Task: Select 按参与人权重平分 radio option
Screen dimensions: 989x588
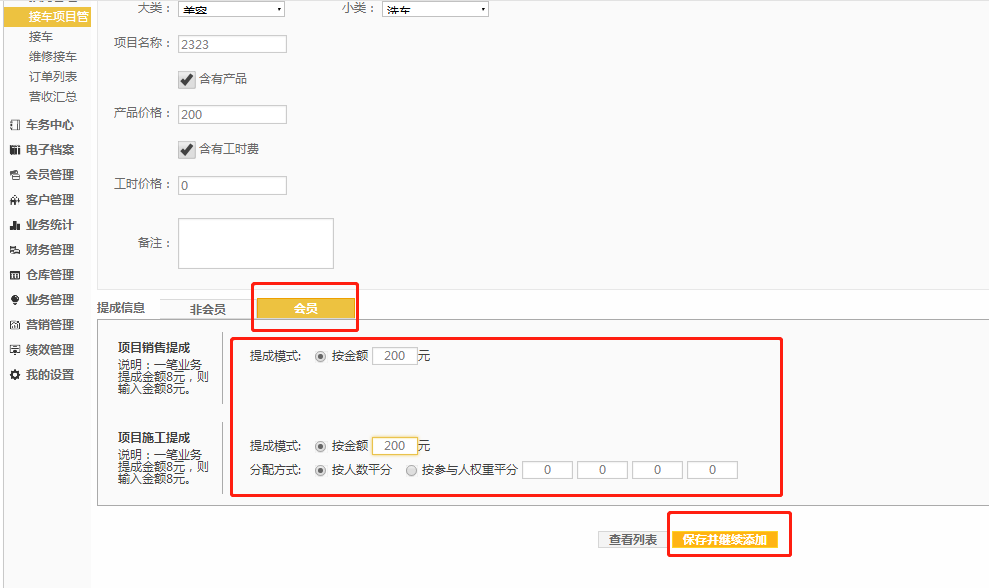Action: coord(412,470)
